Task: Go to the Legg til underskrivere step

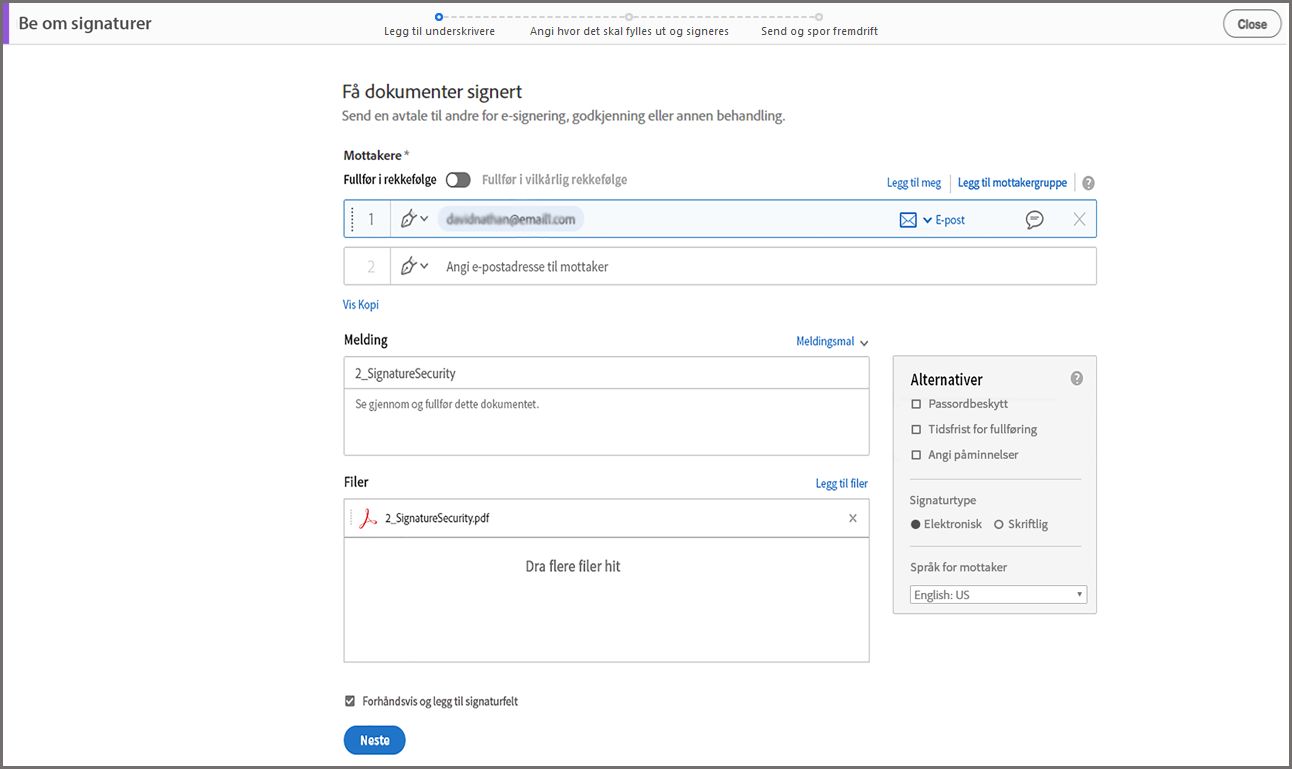Action: [x=438, y=31]
